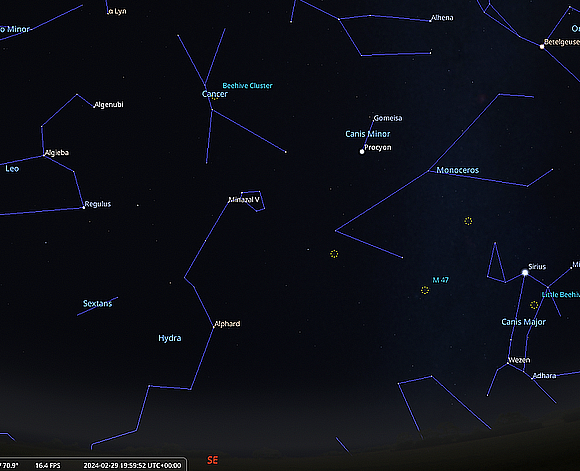580x471 pixels.
Task: Click the Canis Minor constellation label
Action: tap(368, 134)
